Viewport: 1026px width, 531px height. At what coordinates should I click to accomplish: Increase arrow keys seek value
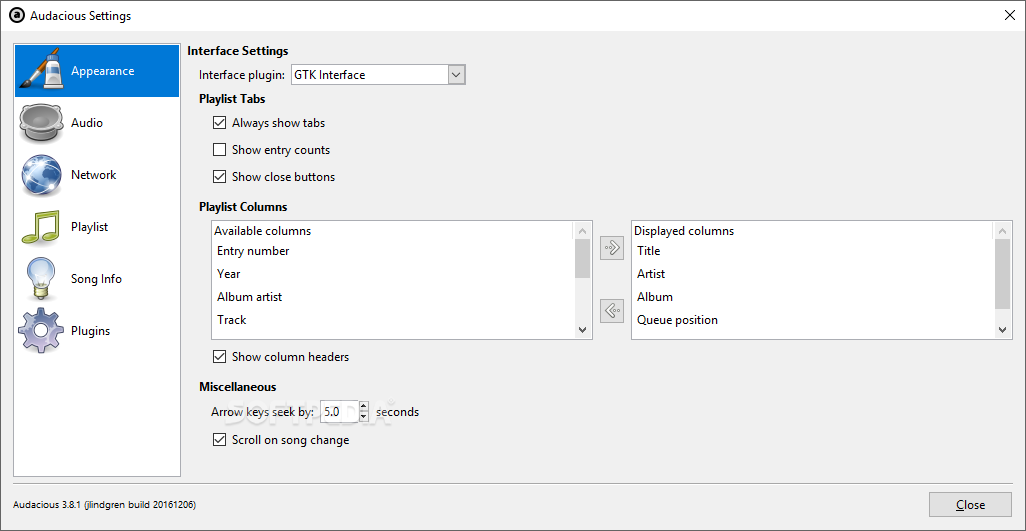click(x=364, y=407)
